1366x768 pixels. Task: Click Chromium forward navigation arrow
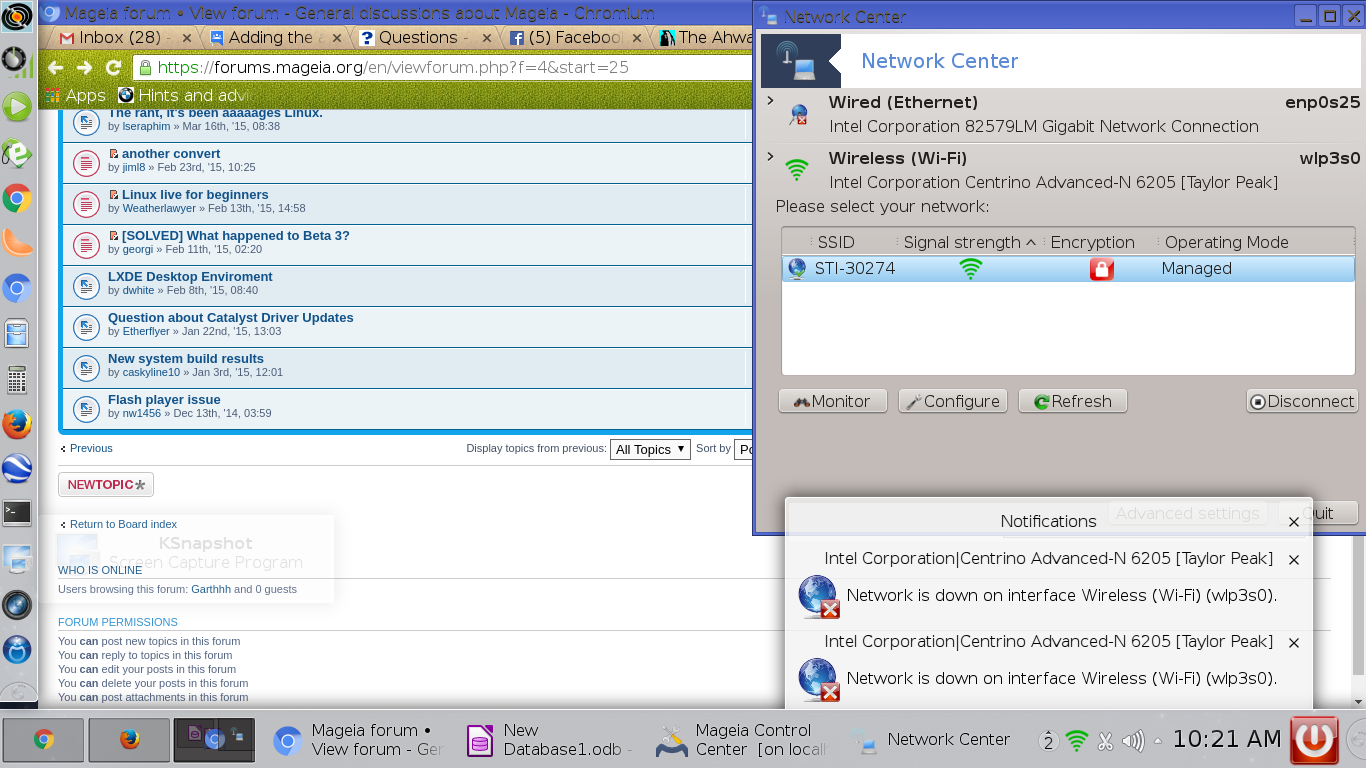pos(85,67)
